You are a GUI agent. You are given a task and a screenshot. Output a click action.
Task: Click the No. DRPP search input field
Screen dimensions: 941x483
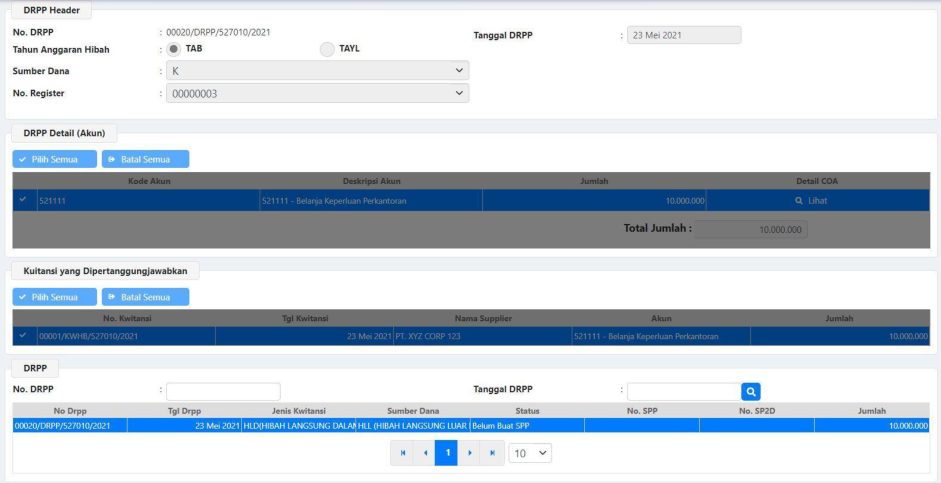pos(223,392)
